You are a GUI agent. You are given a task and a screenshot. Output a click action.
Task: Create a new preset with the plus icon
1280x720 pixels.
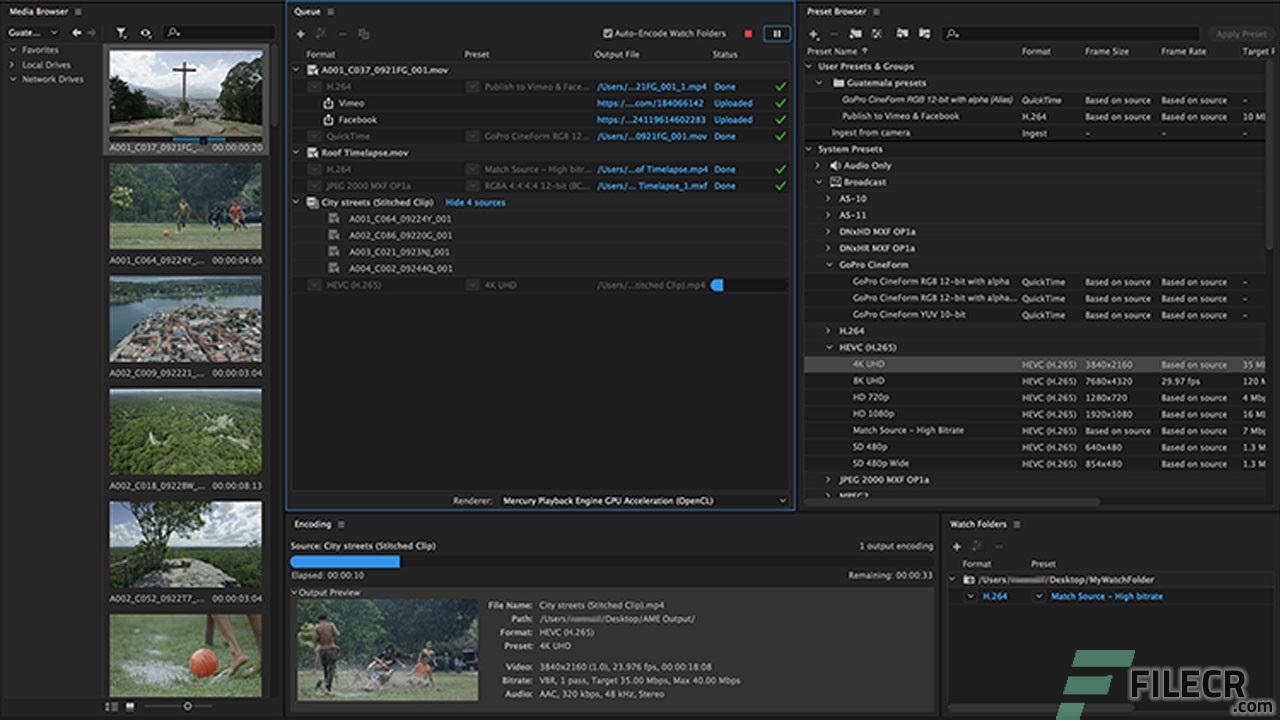[x=813, y=34]
